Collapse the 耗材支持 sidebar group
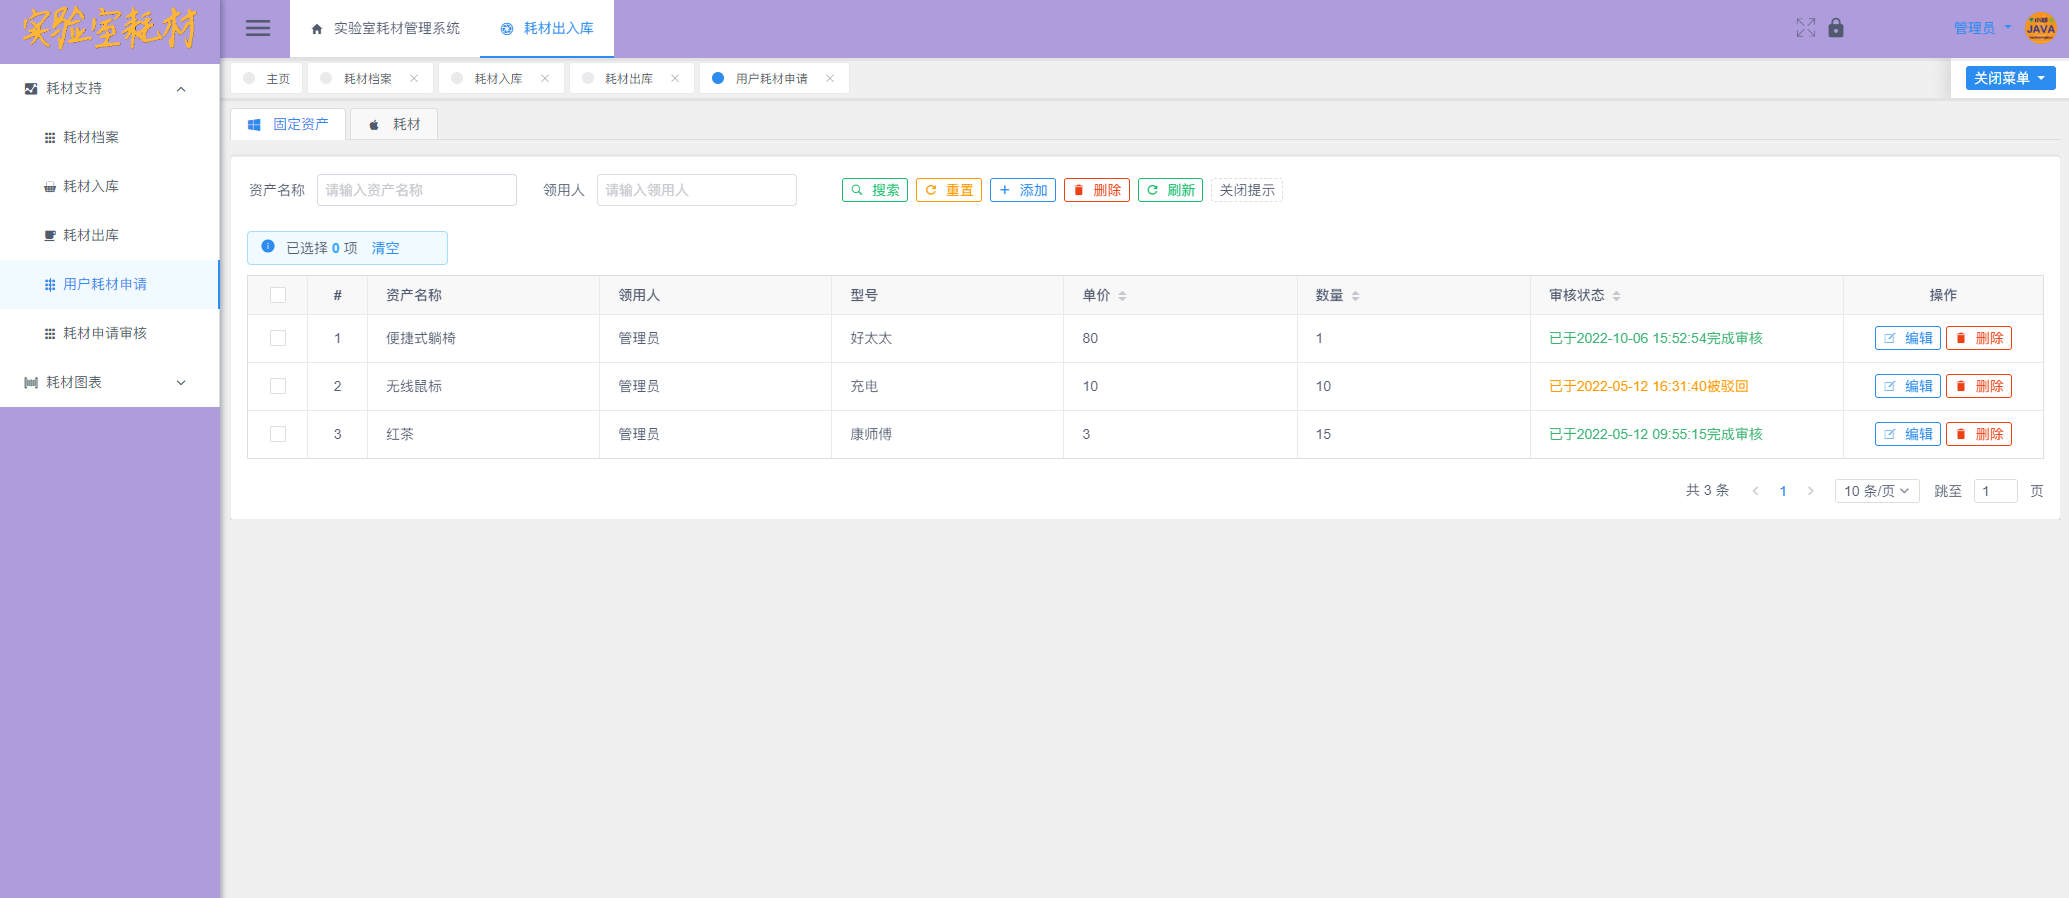The width and height of the screenshot is (2069, 898). (109, 88)
